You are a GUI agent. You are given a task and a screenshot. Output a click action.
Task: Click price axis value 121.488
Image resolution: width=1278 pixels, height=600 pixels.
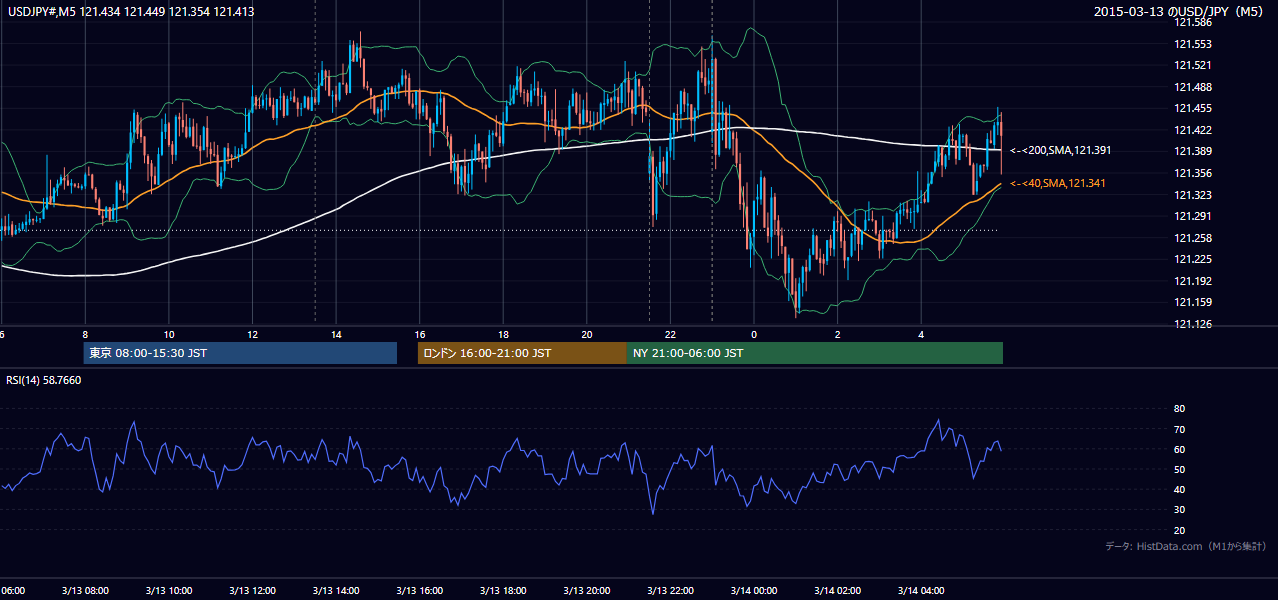pos(1192,87)
